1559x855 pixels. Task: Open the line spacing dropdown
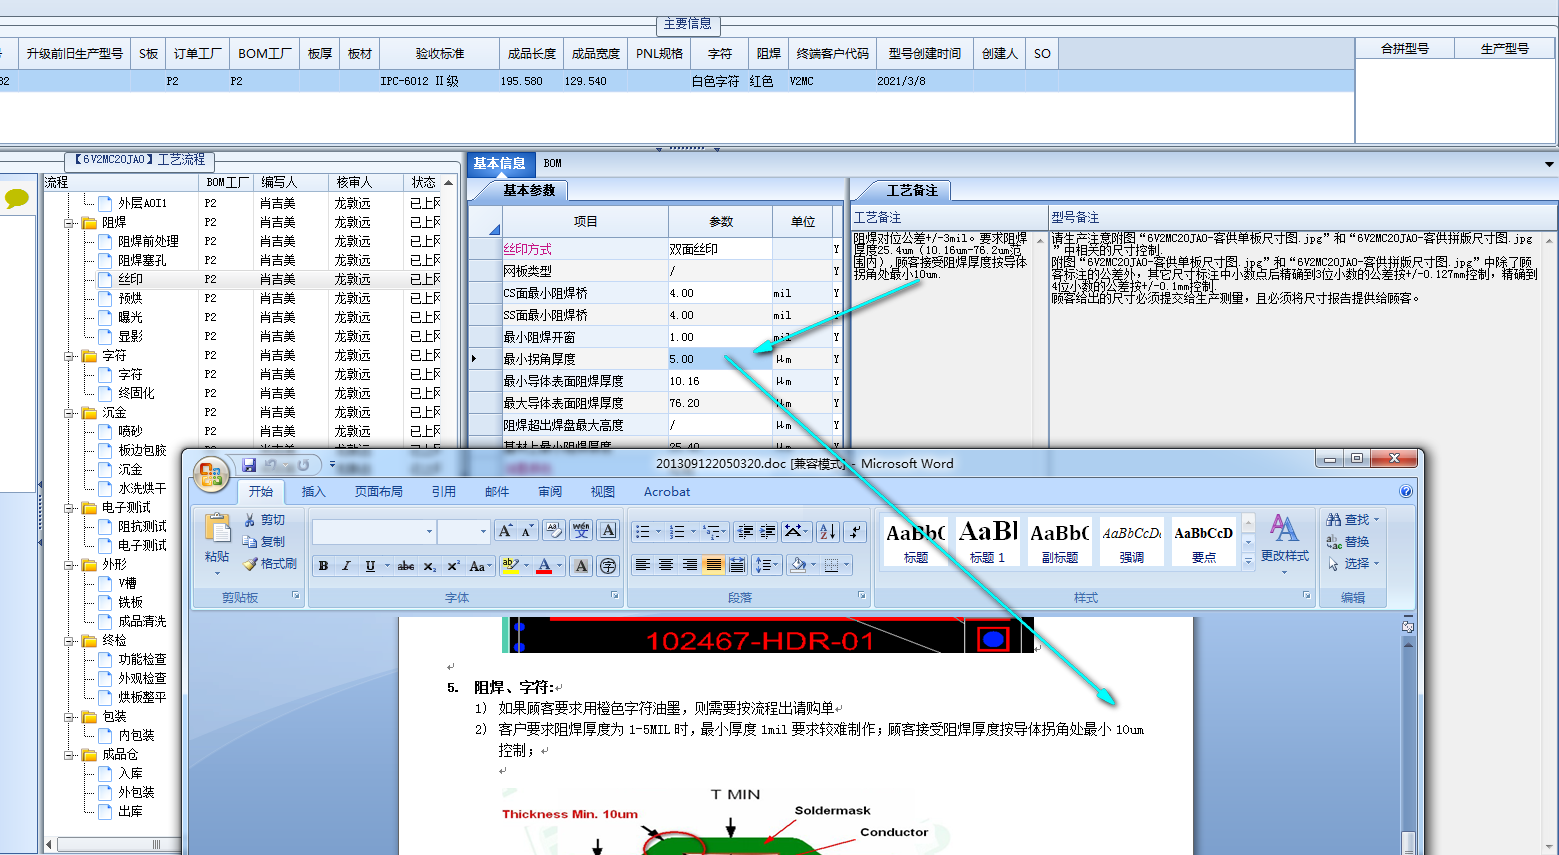(767, 565)
